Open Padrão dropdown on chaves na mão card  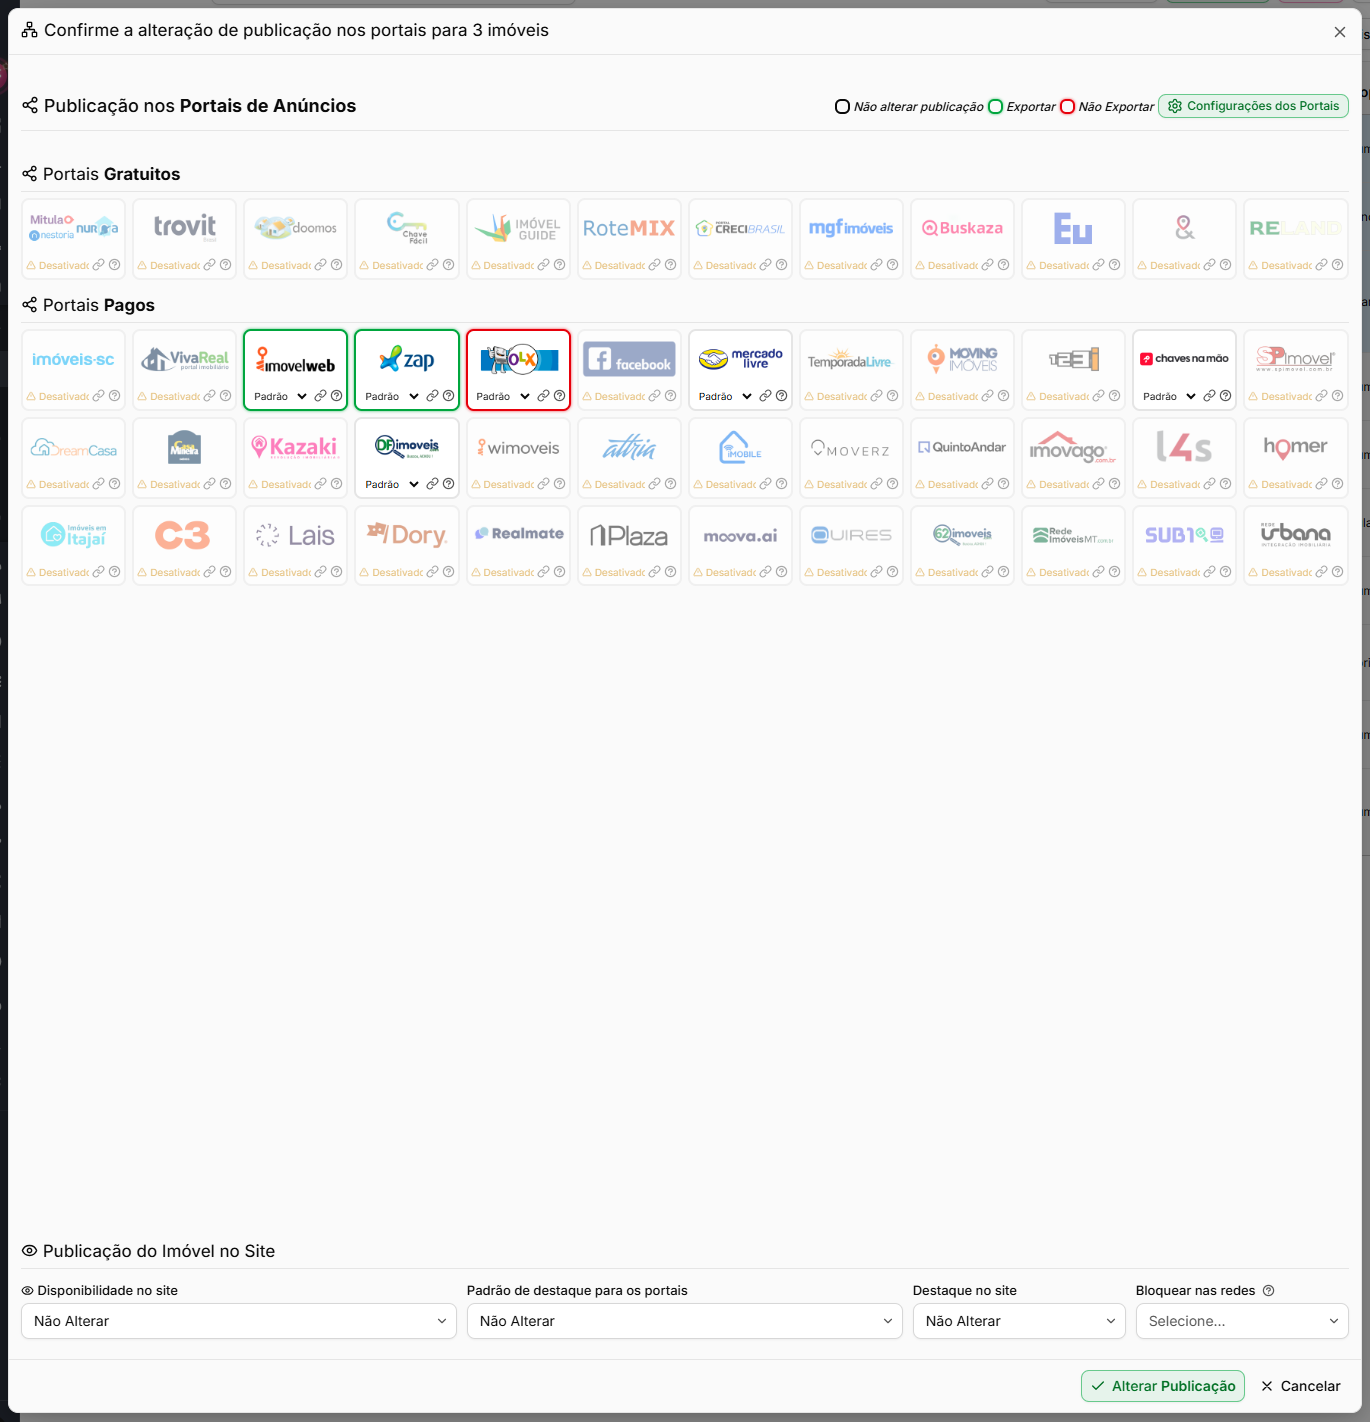point(1169,396)
